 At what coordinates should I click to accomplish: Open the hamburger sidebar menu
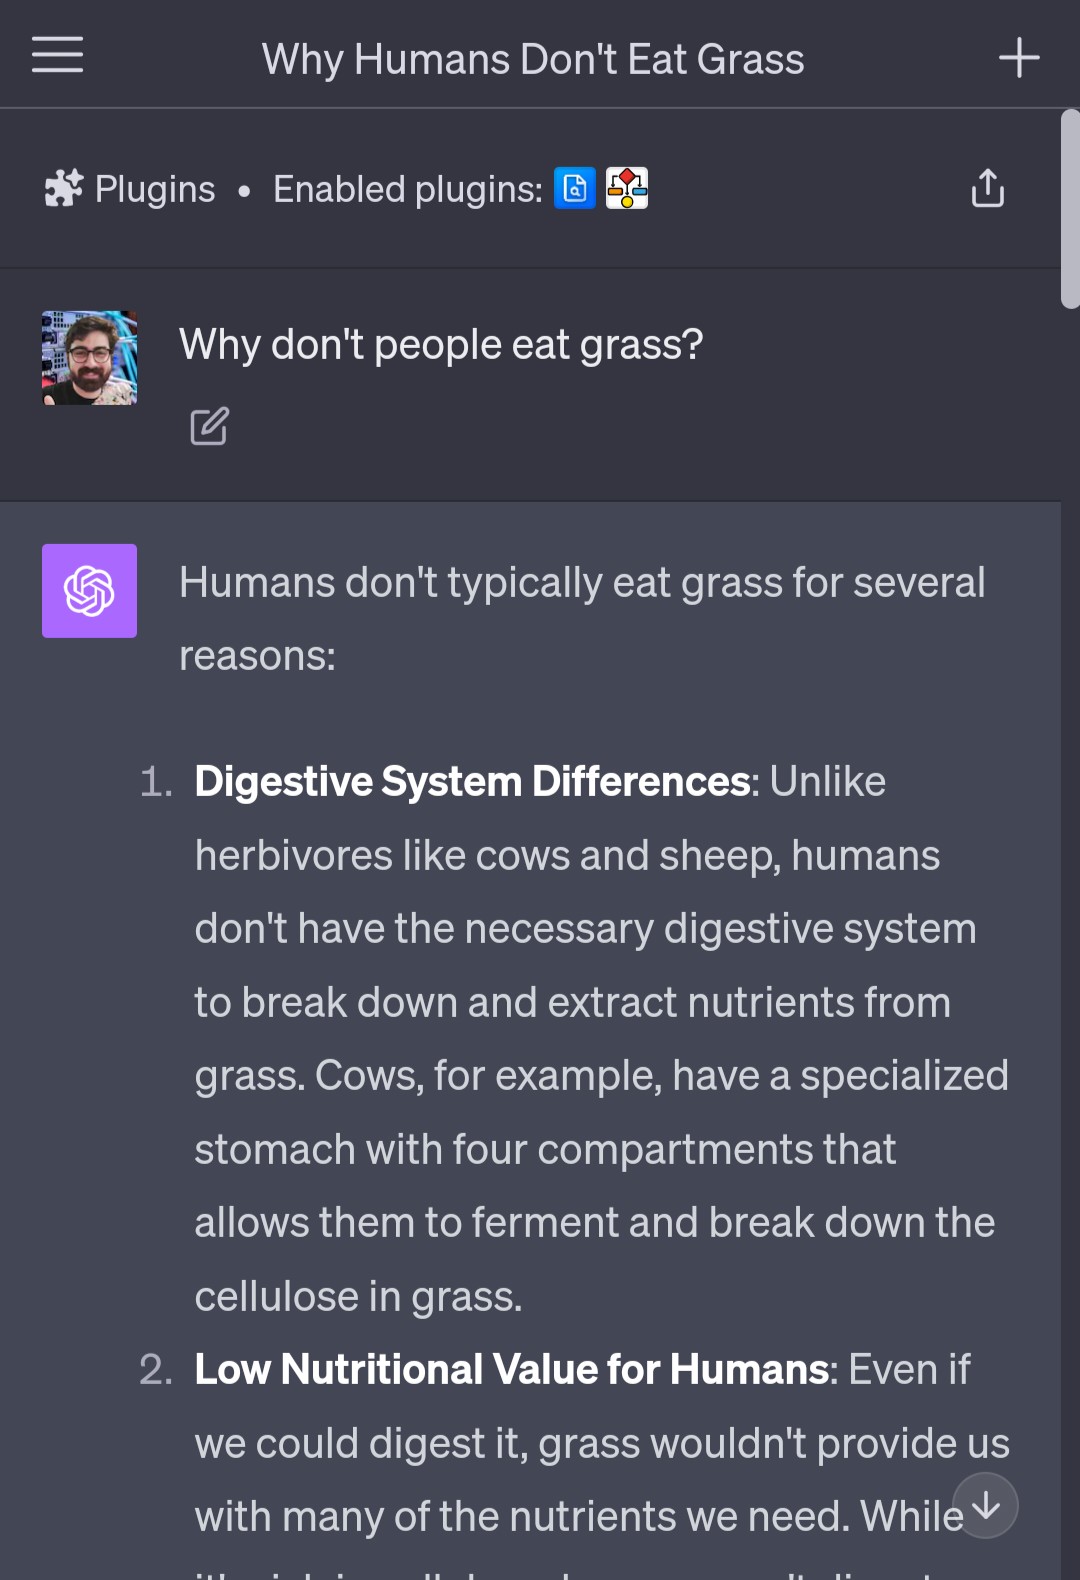pos(57,55)
